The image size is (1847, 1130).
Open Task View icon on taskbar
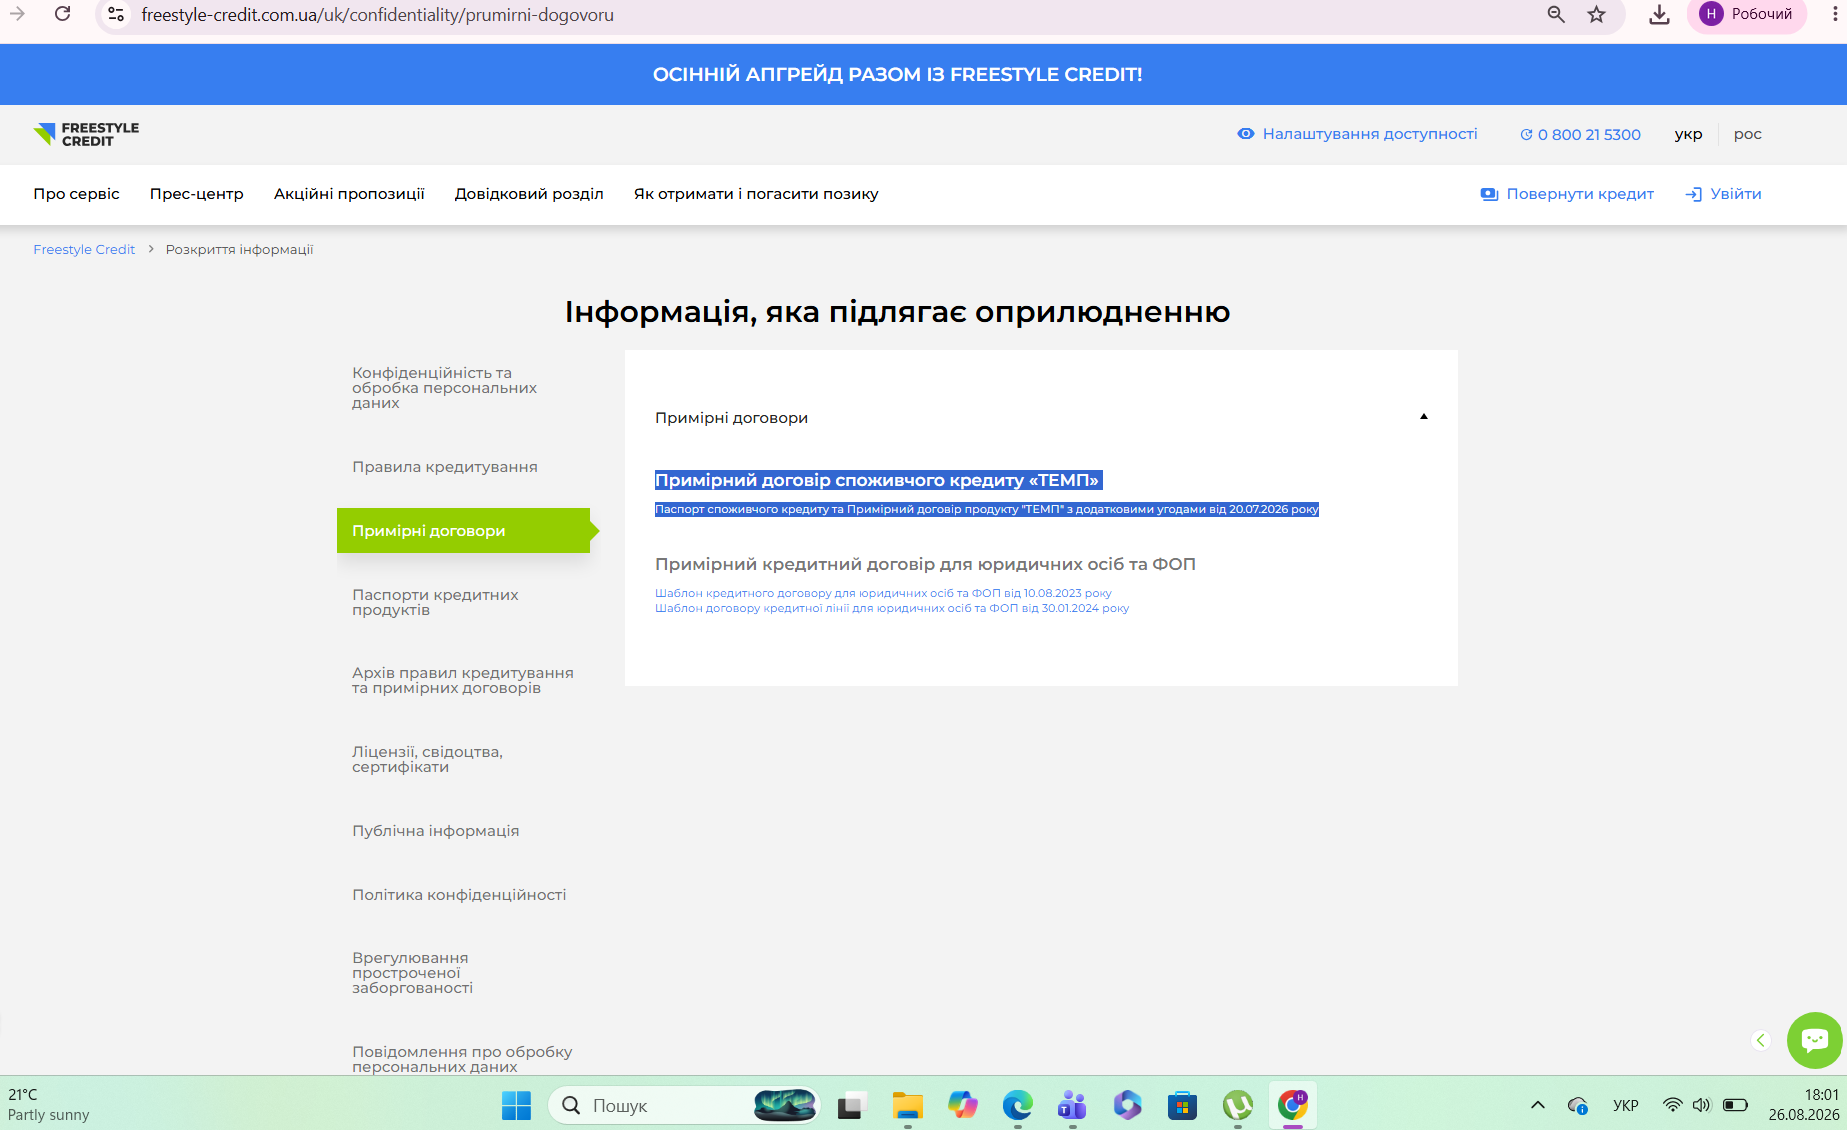tap(851, 1105)
